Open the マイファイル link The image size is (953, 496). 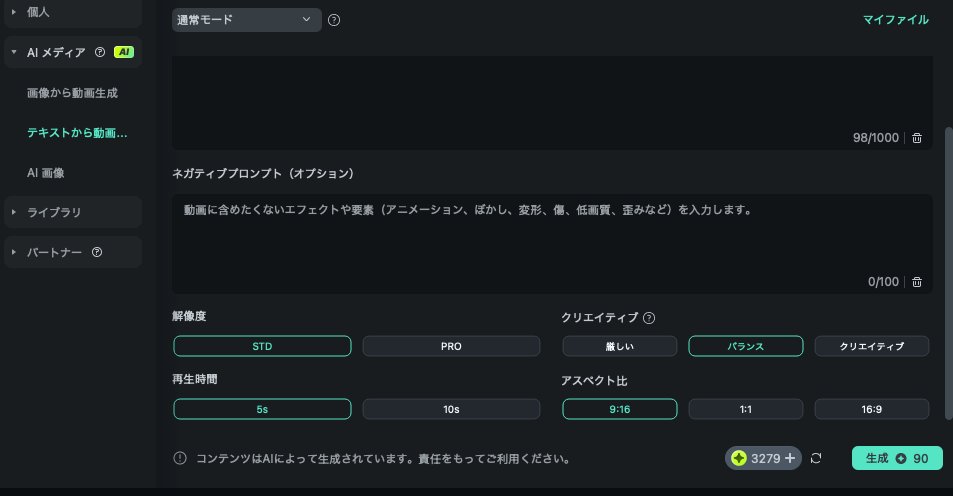point(895,20)
